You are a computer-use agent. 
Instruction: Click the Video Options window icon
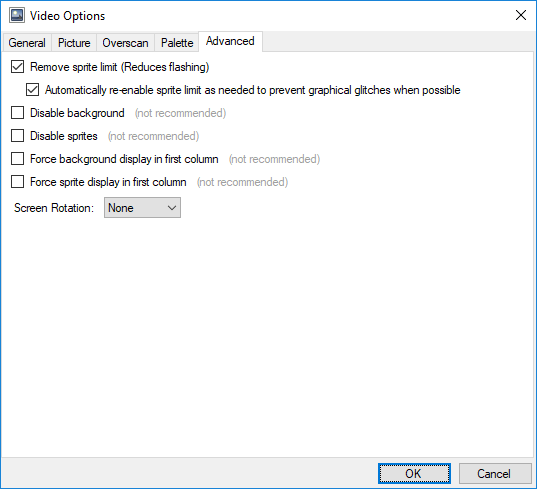click(x=17, y=15)
